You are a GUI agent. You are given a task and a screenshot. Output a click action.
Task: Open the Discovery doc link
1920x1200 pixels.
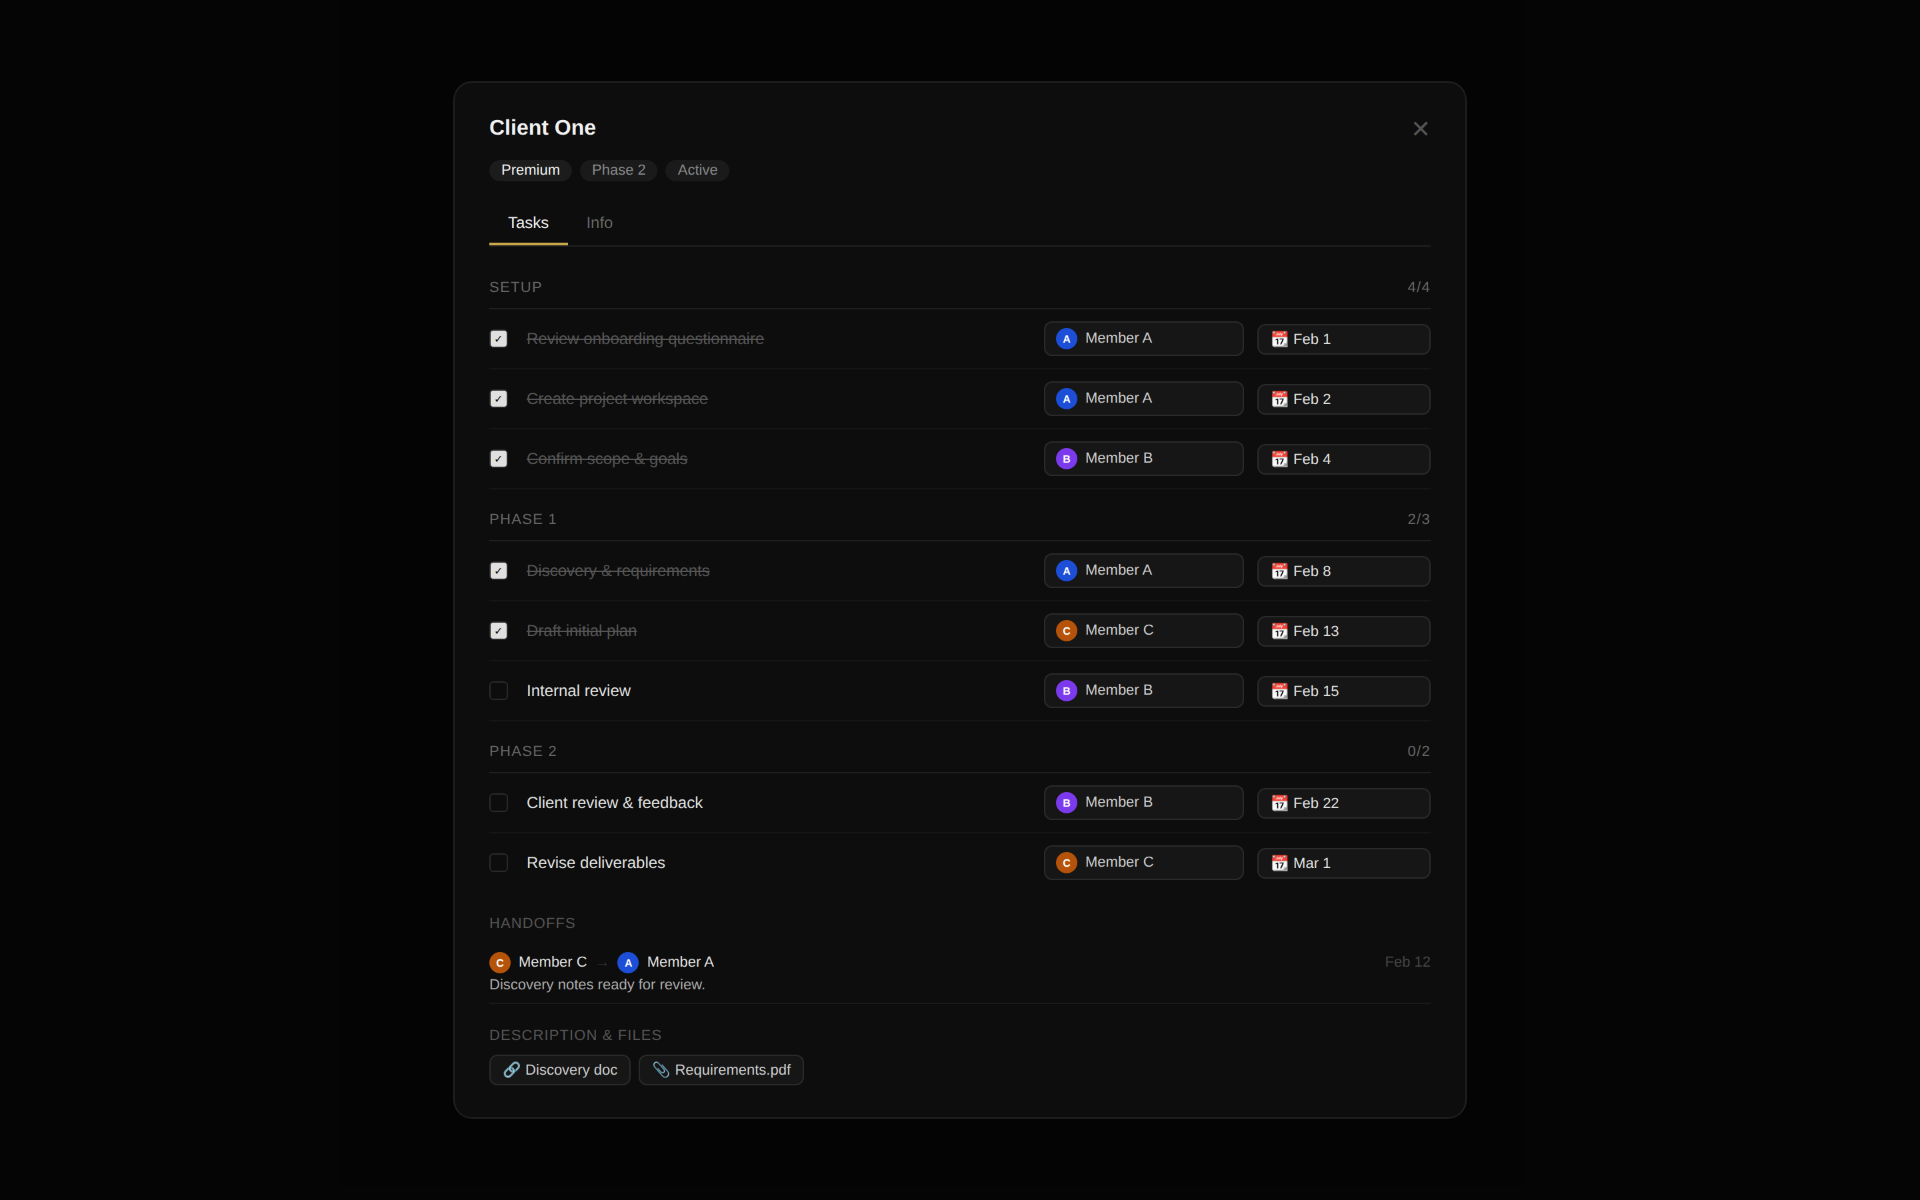click(x=560, y=1070)
